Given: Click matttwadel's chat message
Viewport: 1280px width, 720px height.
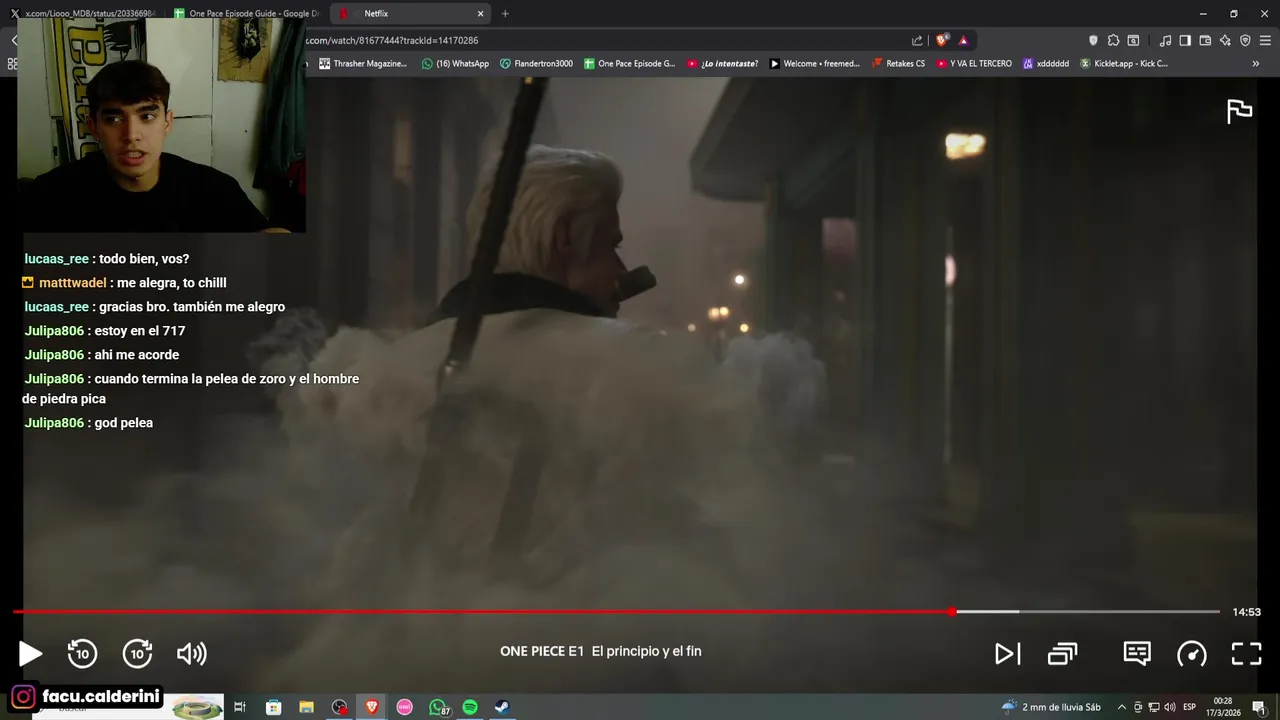Looking at the screenshot, I should click(x=125, y=283).
